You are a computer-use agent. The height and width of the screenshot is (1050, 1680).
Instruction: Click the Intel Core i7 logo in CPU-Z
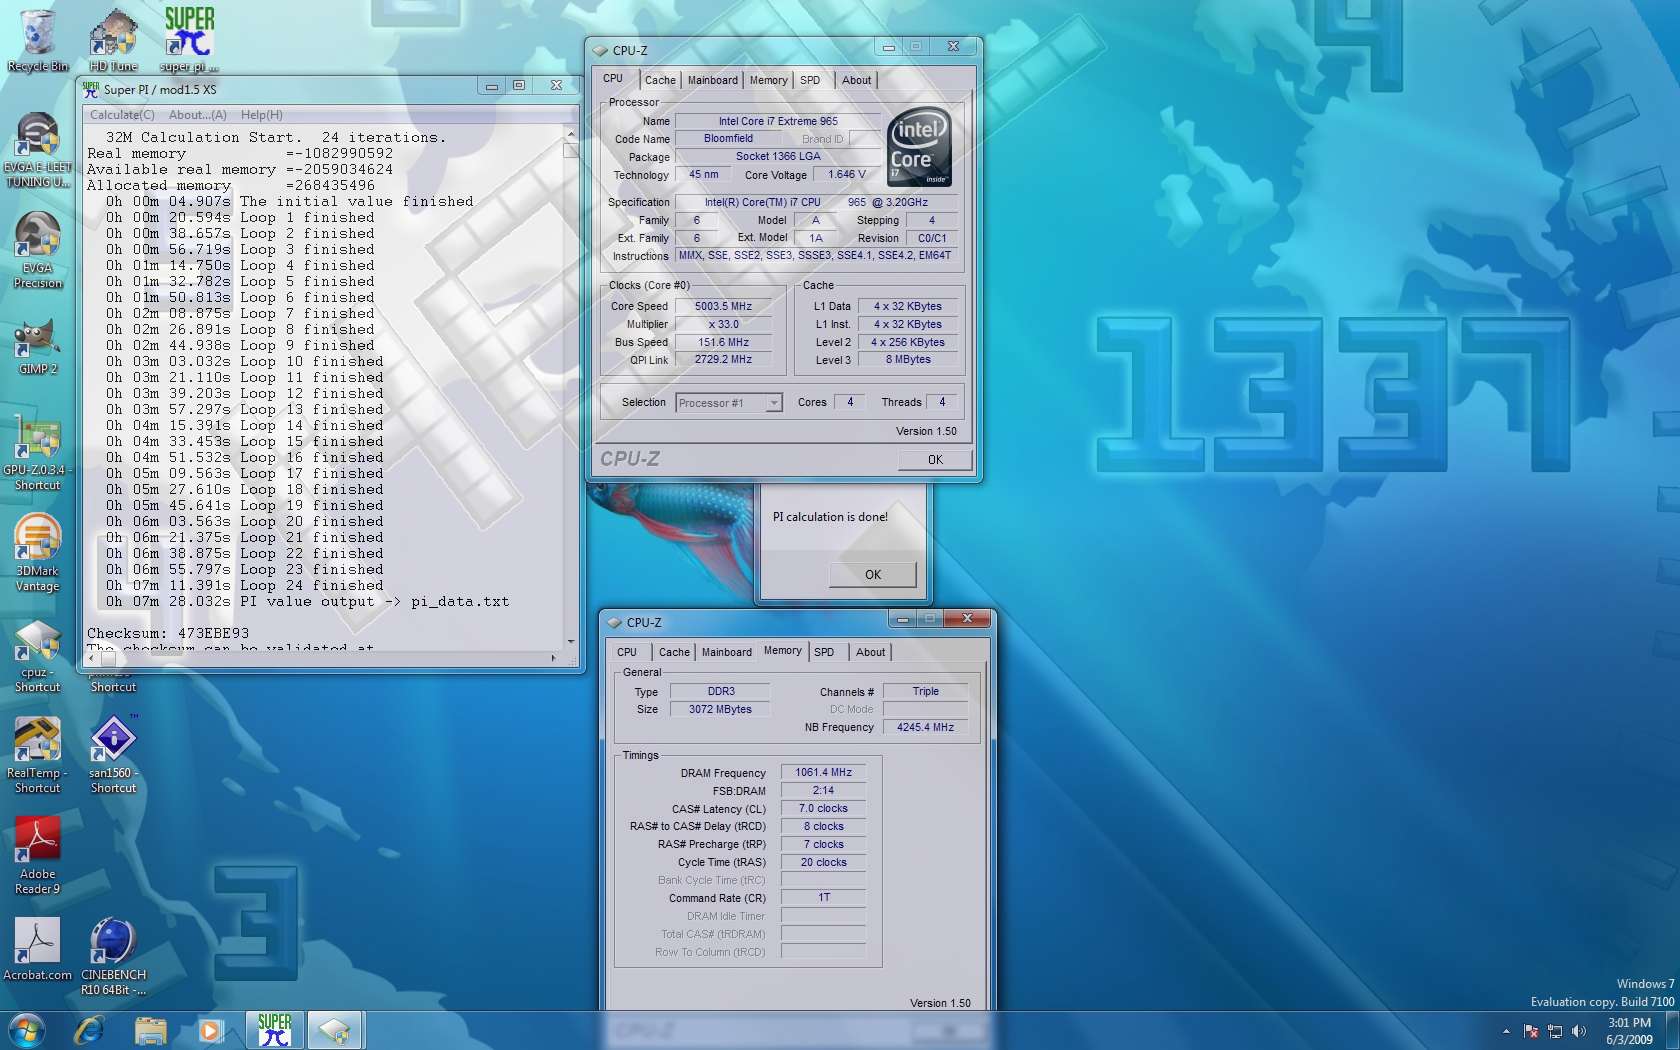(x=919, y=147)
